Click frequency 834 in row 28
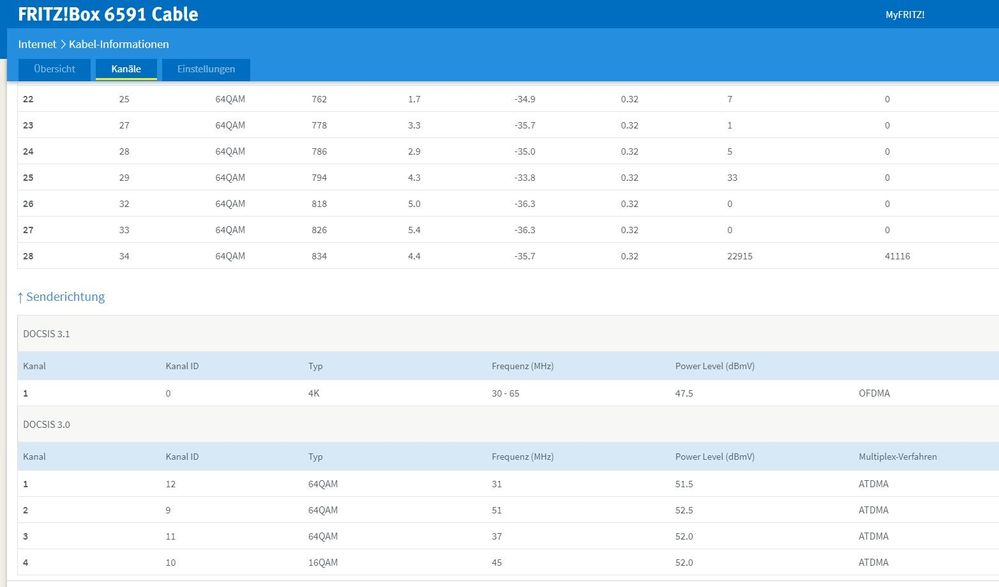999x587 pixels. [x=319, y=256]
